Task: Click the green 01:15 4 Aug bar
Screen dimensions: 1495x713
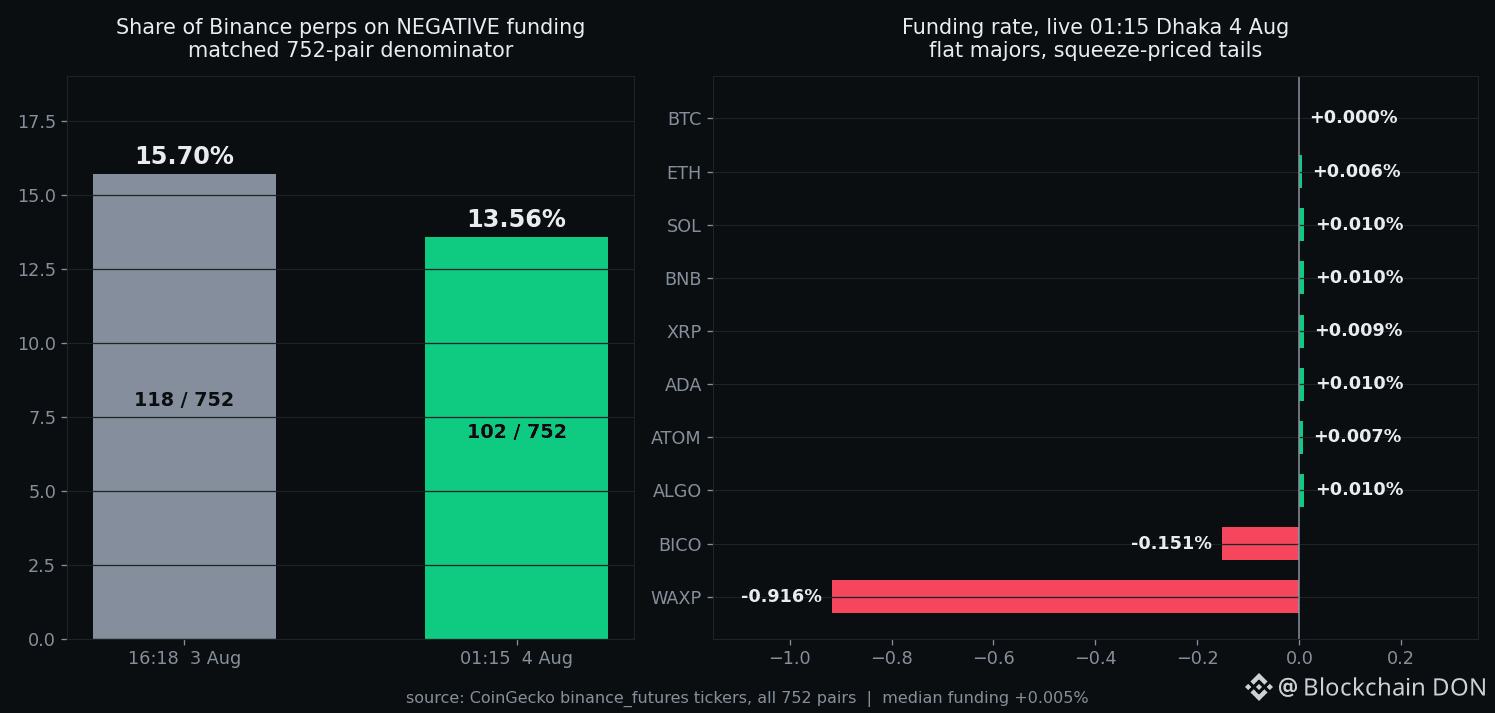Action: pos(516,438)
